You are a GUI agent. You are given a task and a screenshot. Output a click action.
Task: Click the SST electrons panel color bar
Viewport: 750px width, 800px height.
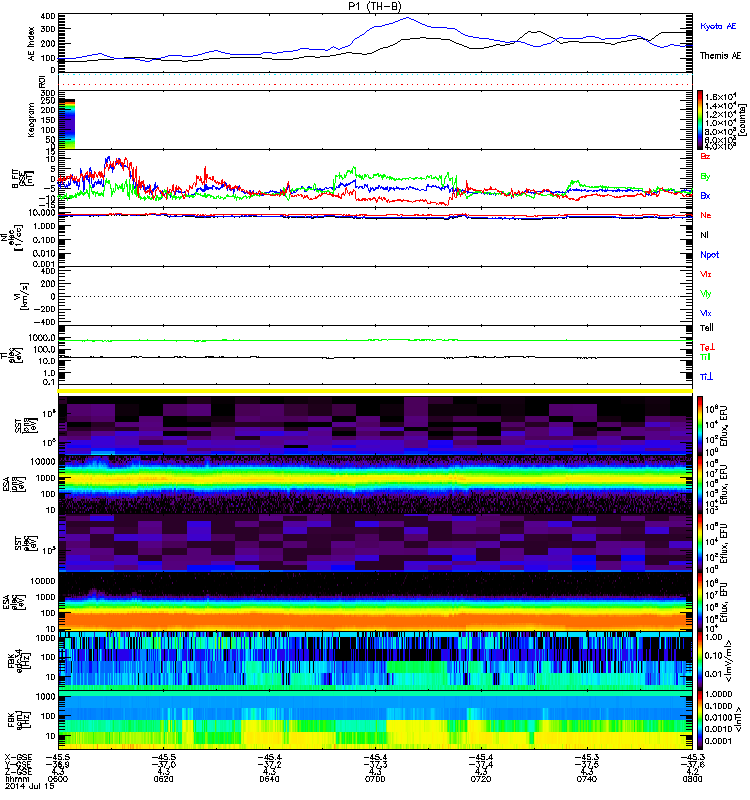[x=700, y=543]
